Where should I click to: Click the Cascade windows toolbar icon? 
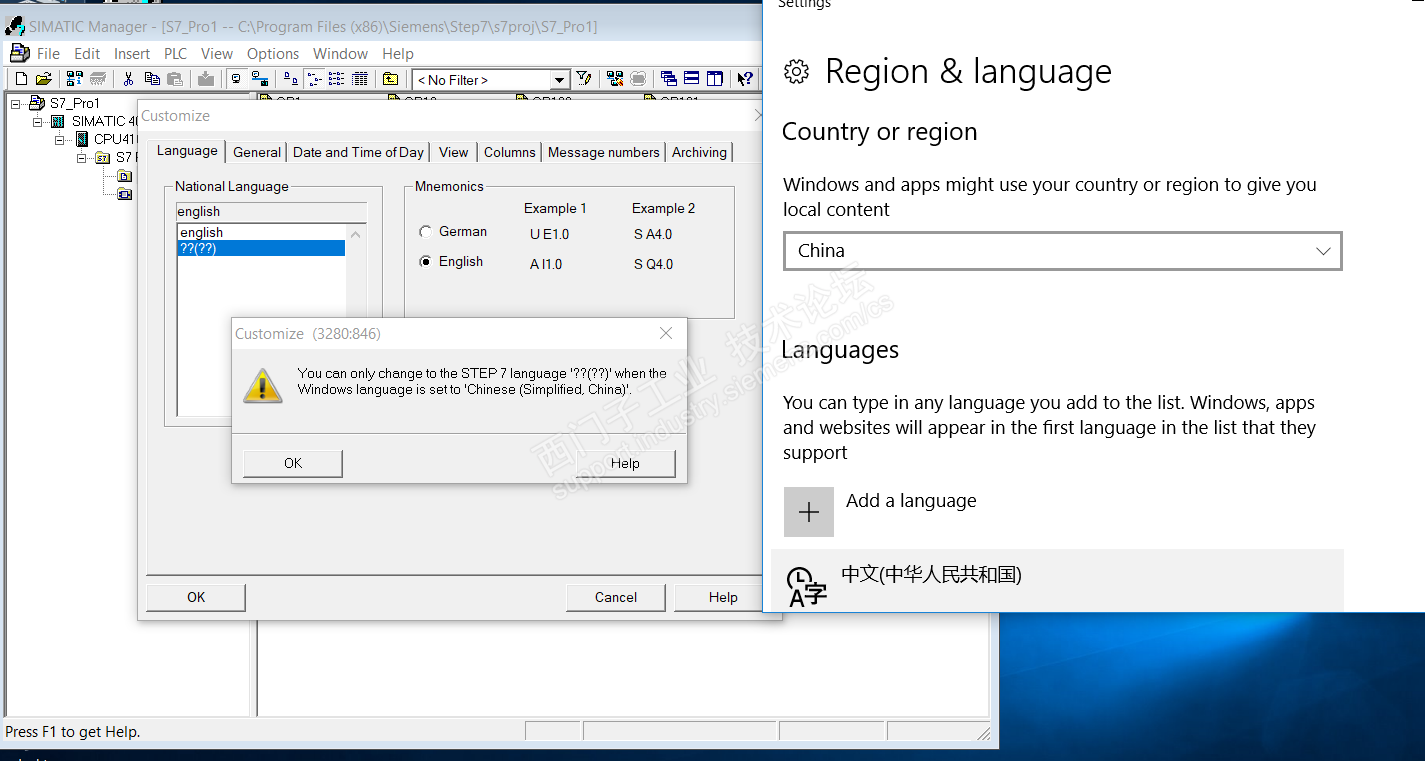click(x=668, y=79)
